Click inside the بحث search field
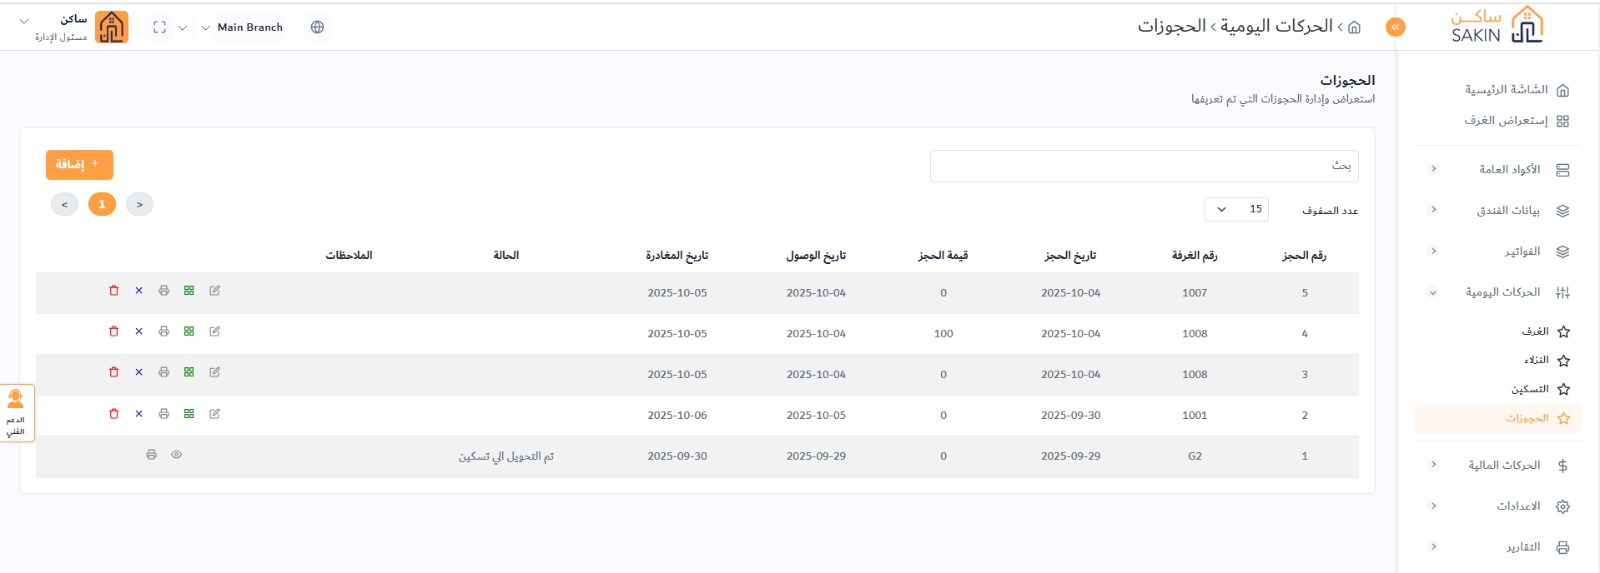 click(1143, 166)
